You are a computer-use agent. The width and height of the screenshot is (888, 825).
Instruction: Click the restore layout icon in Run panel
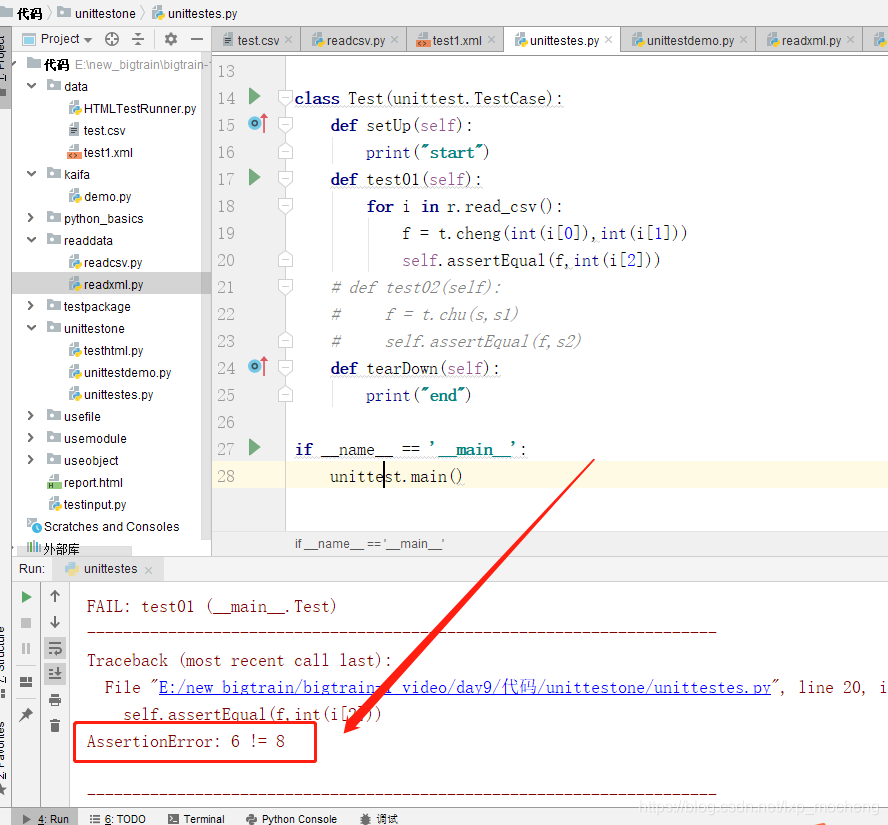pyautogui.click(x=26, y=682)
